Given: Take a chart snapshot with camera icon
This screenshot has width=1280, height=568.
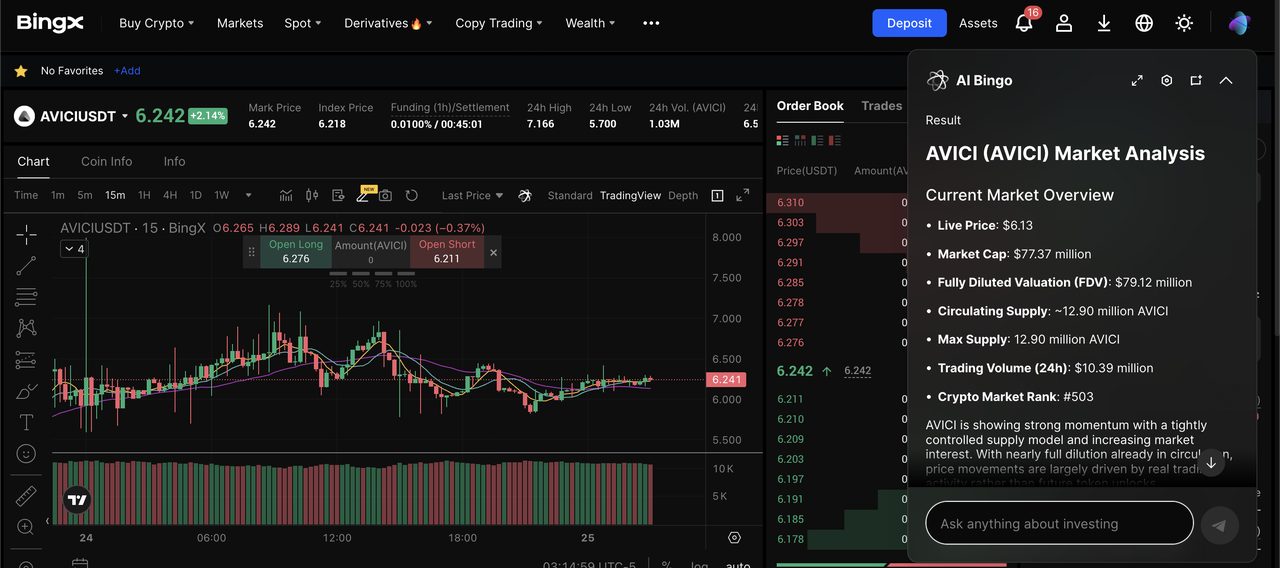Looking at the screenshot, I should point(385,195).
